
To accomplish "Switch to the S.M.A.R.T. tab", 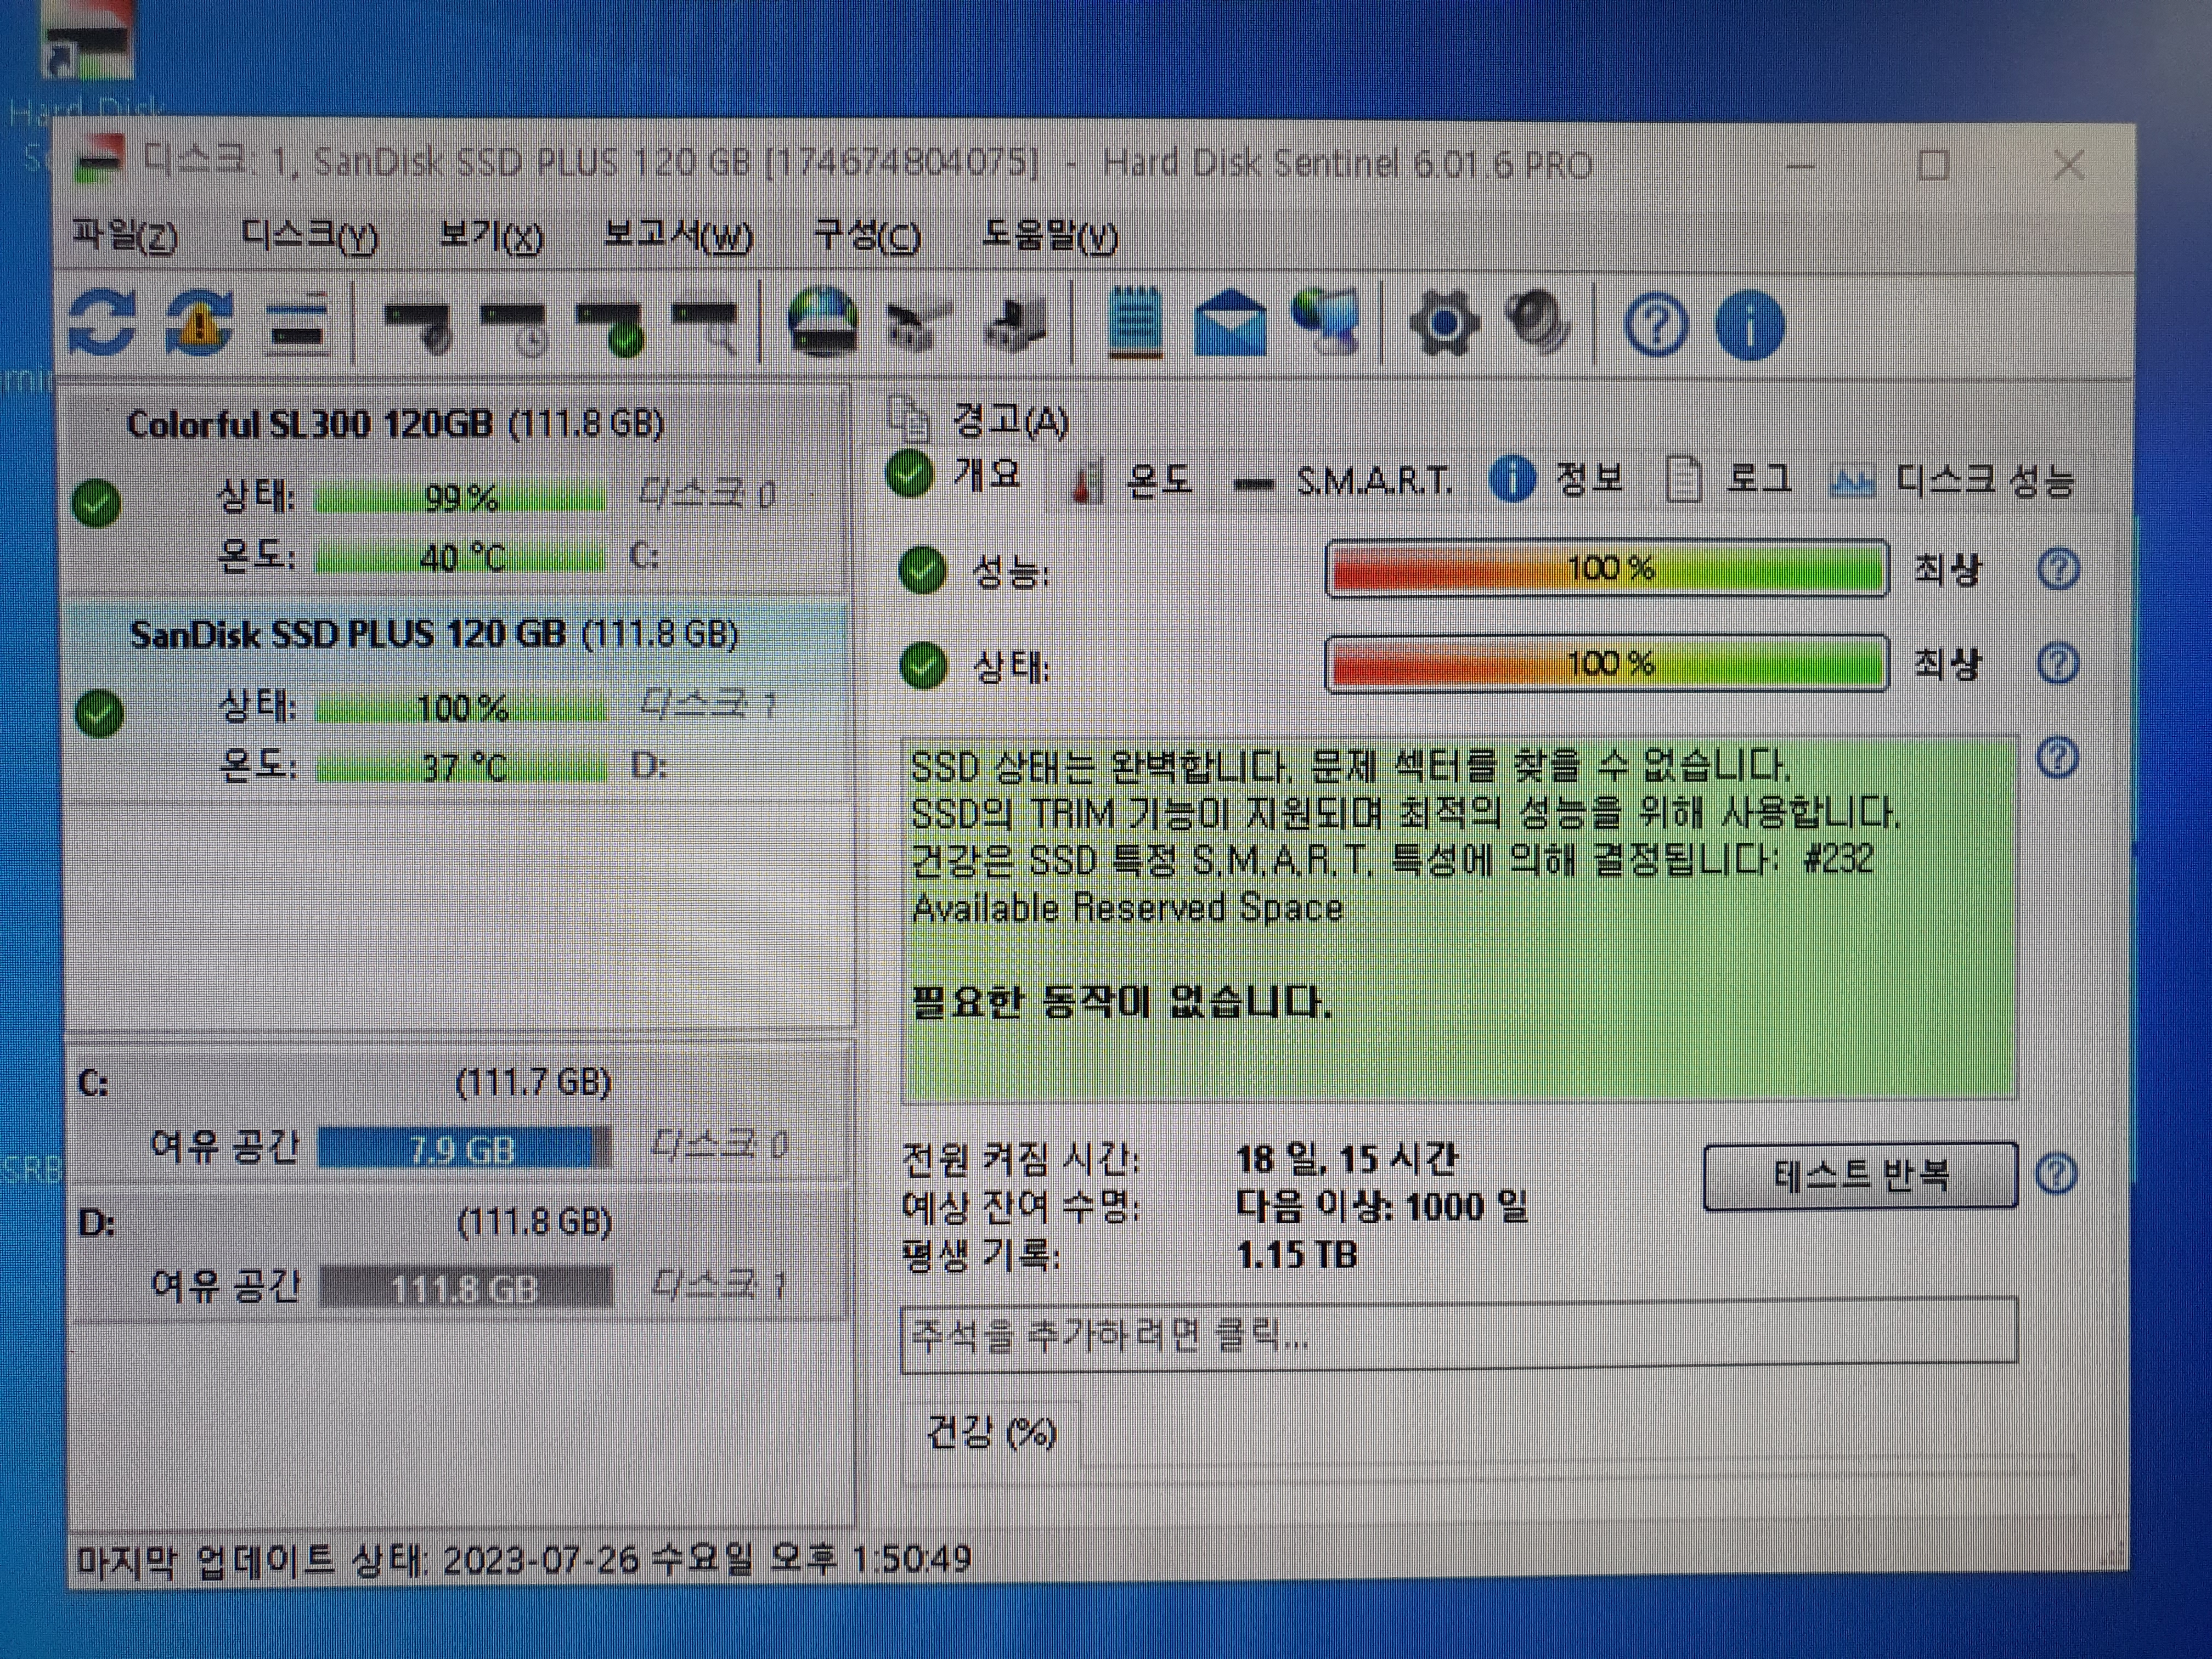I will coord(1343,482).
